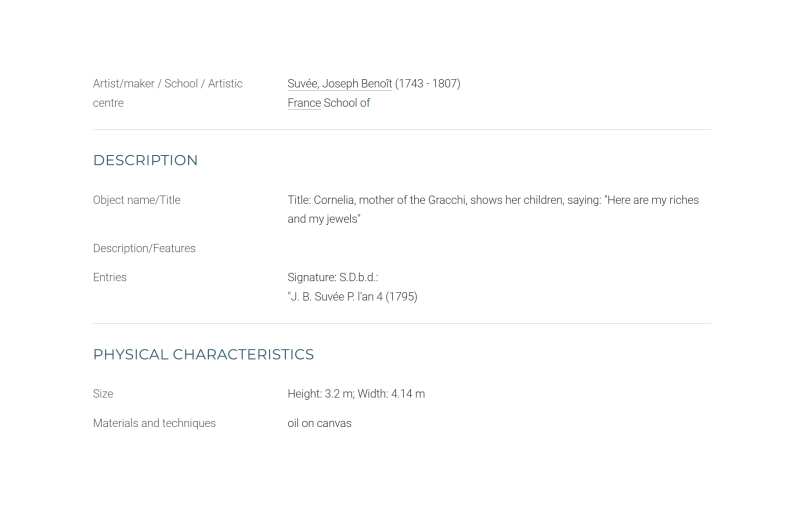Click the and my jewels title continuation line
This screenshot has height=507, width=800.
click(323, 219)
